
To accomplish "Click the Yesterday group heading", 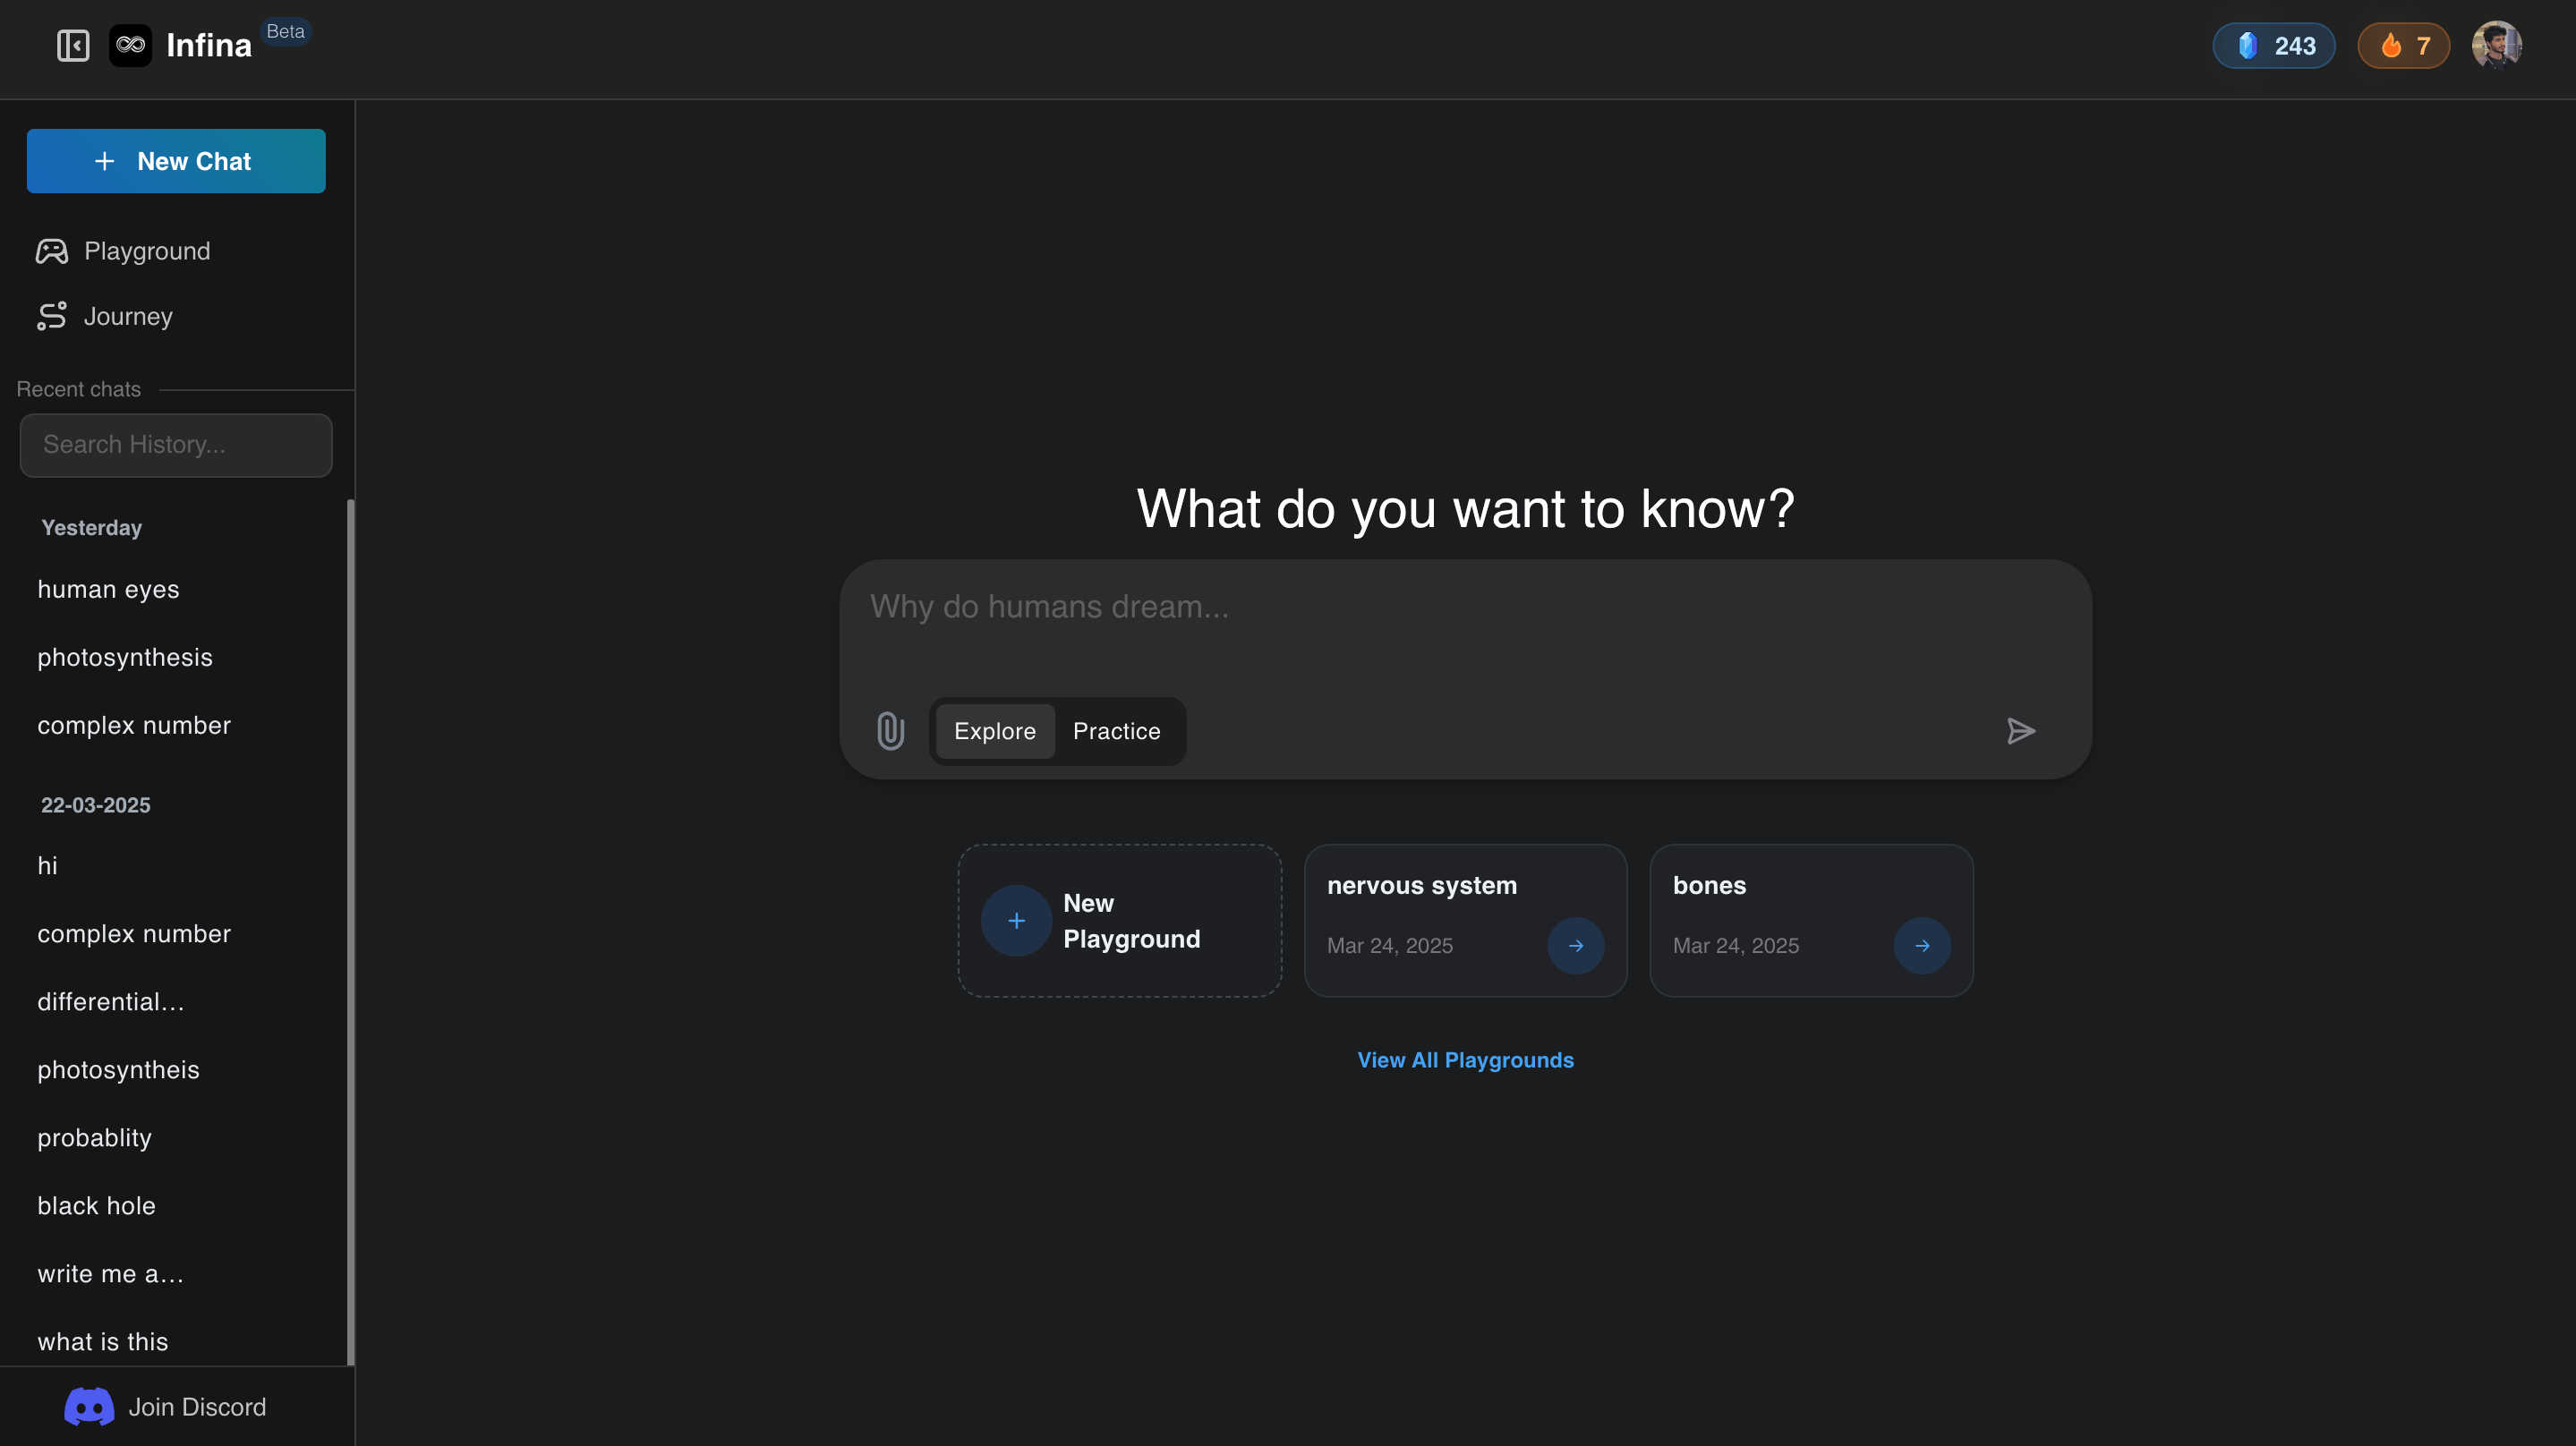I will [92, 528].
